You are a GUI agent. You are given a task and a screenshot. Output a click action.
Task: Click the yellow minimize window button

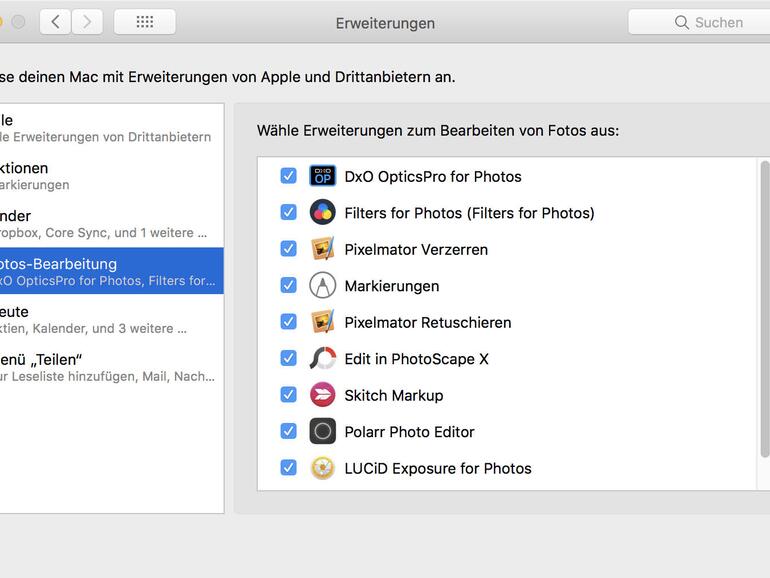tap(0, 22)
